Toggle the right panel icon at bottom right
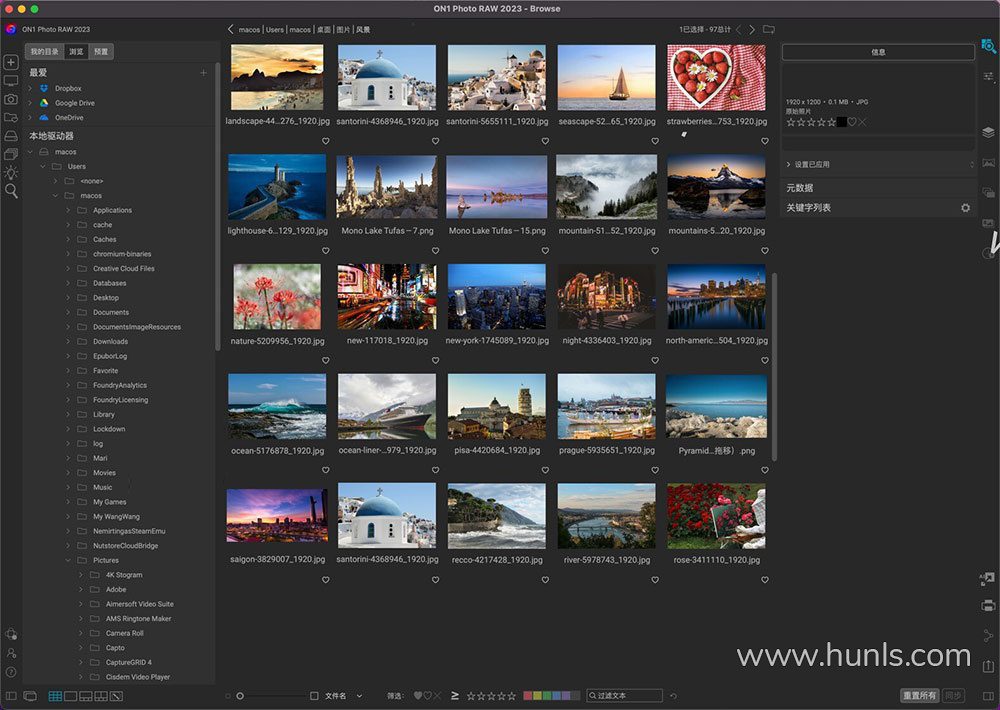The height and width of the screenshot is (710, 1000). pos(989,695)
